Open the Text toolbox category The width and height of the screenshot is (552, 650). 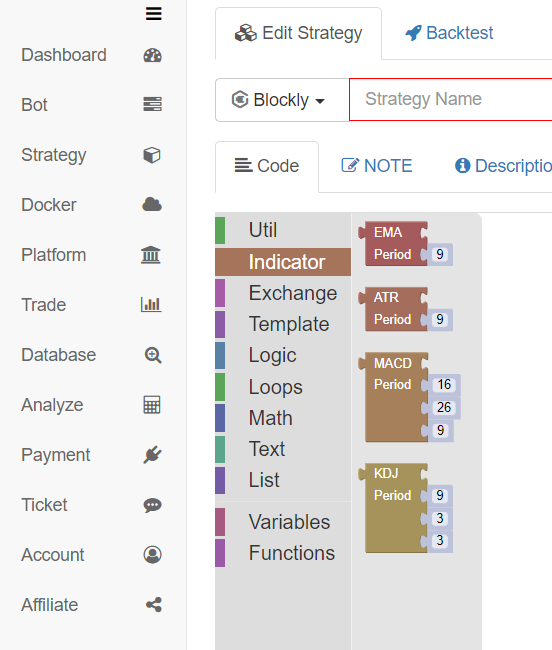(x=283, y=449)
